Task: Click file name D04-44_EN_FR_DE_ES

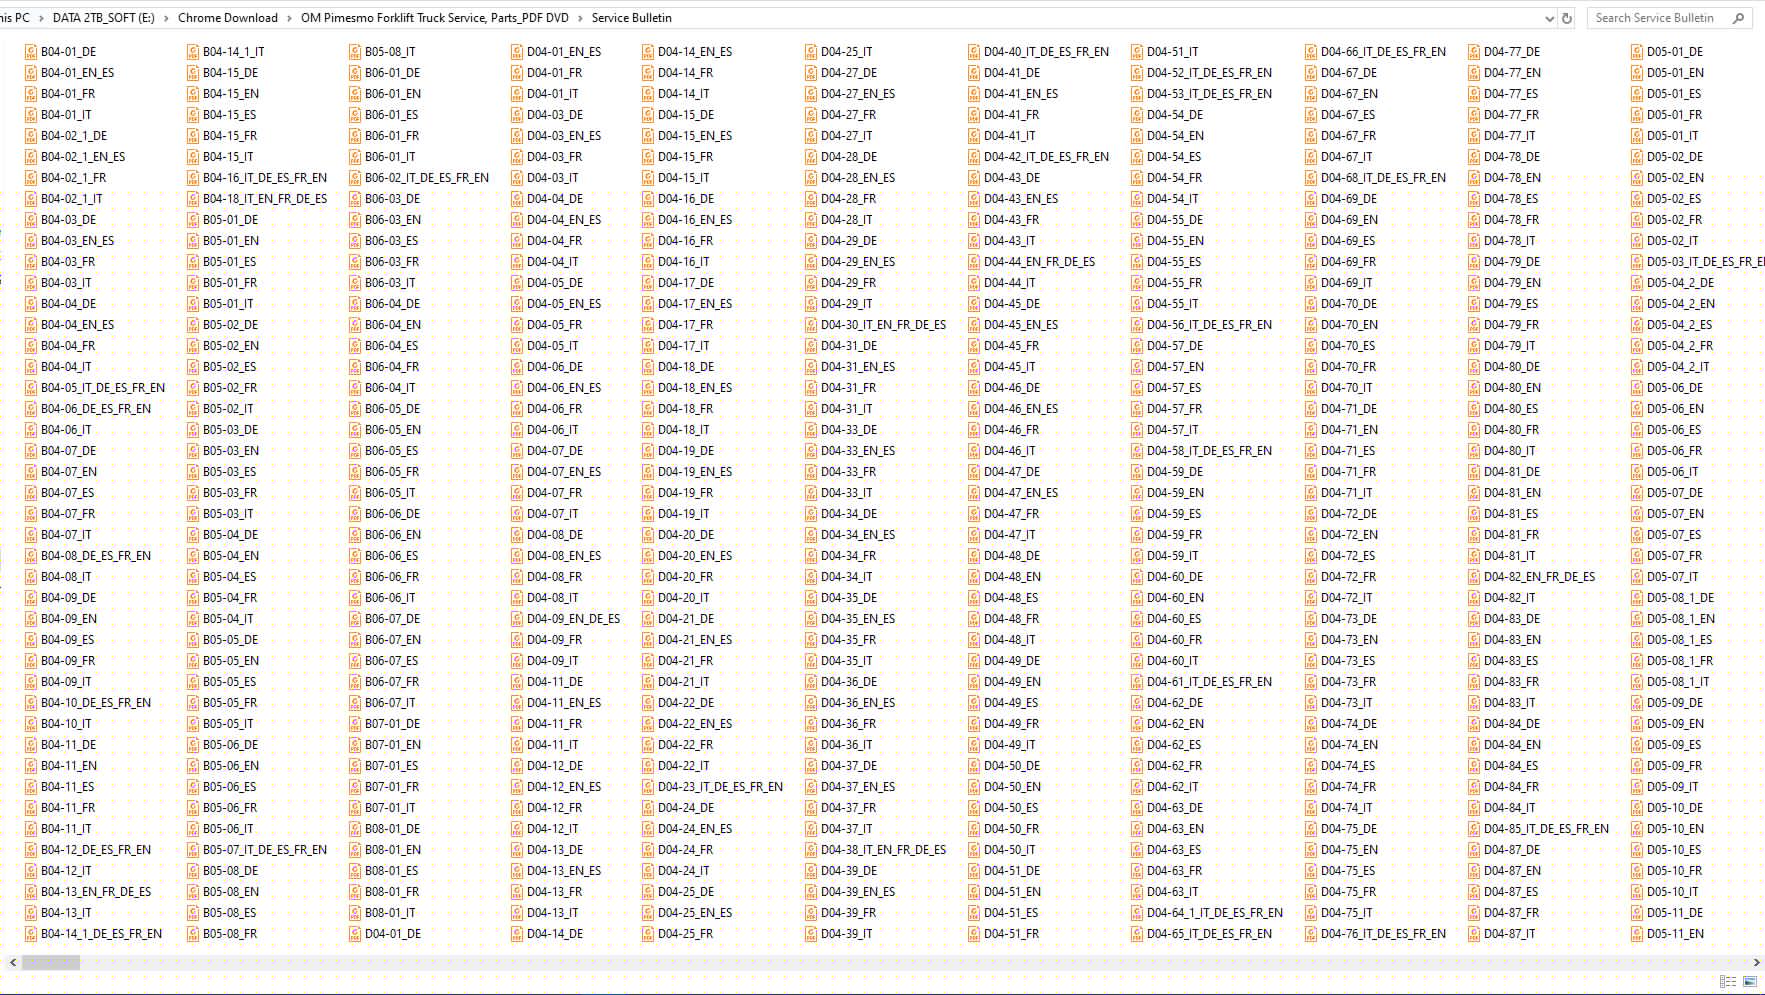Action: coord(1040,262)
